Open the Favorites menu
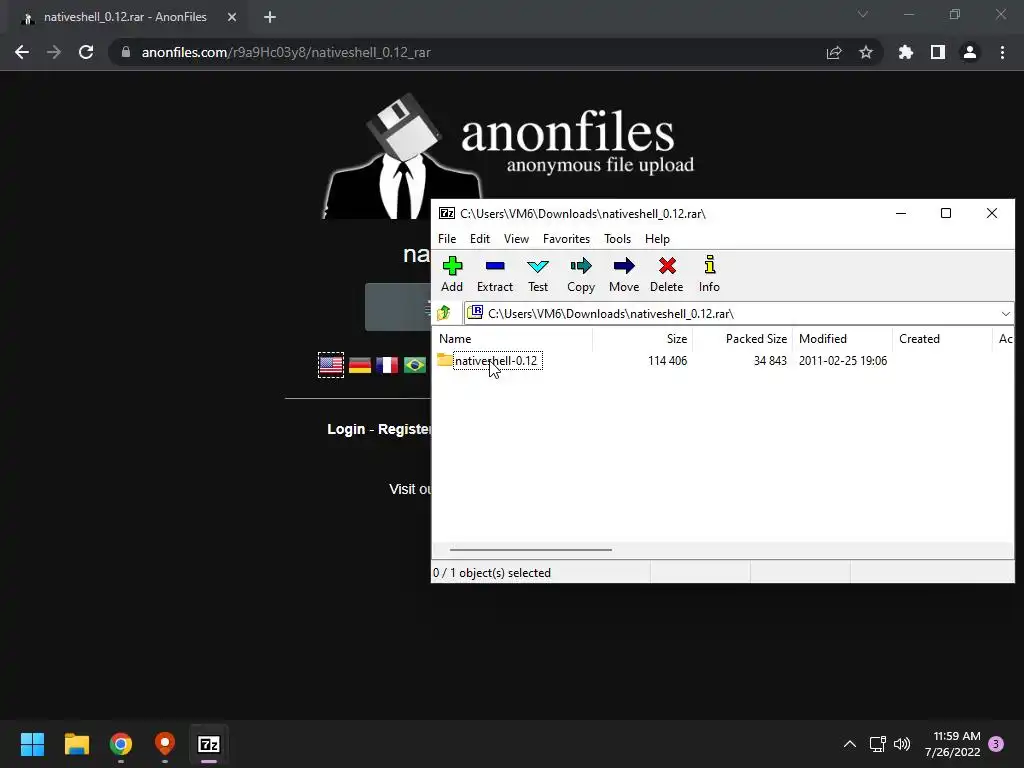Viewport: 1024px width, 768px height. pos(566,239)
